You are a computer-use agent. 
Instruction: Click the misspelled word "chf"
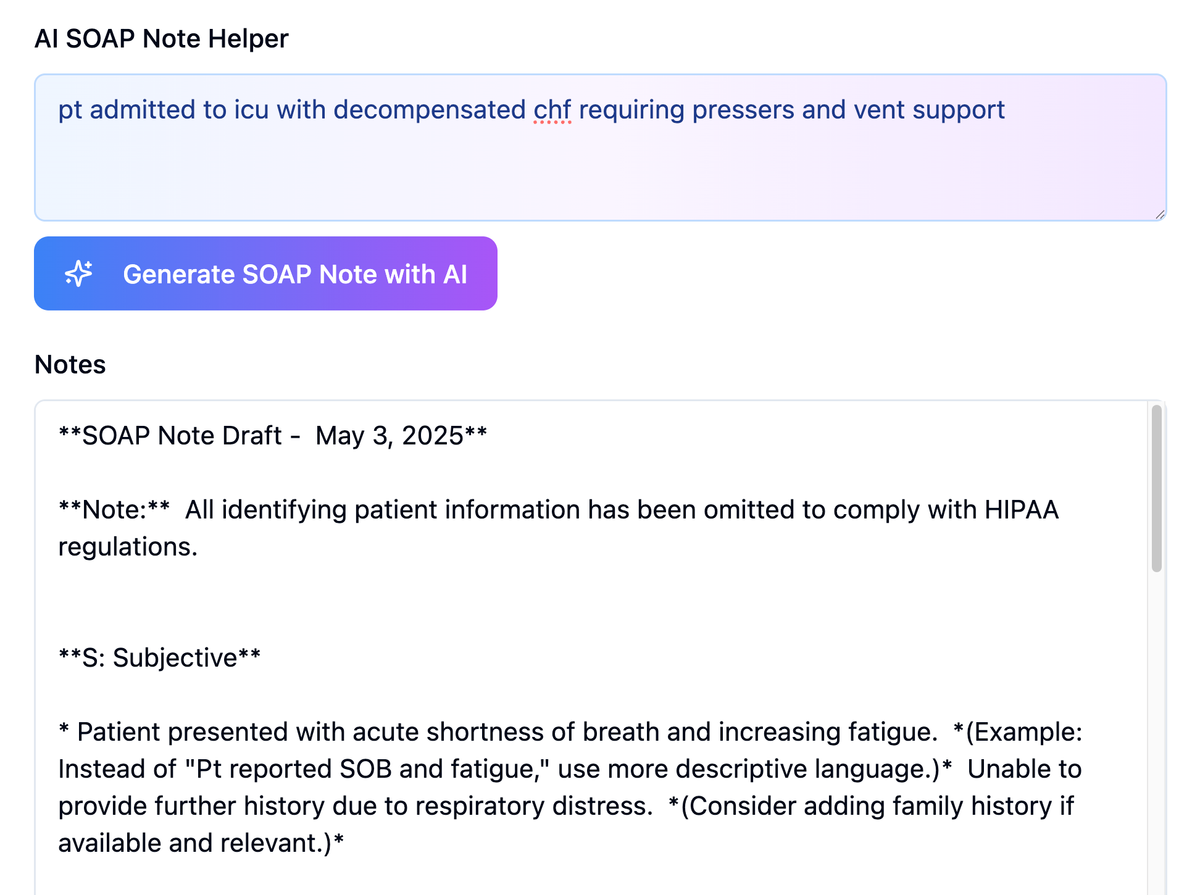[553, 110]
